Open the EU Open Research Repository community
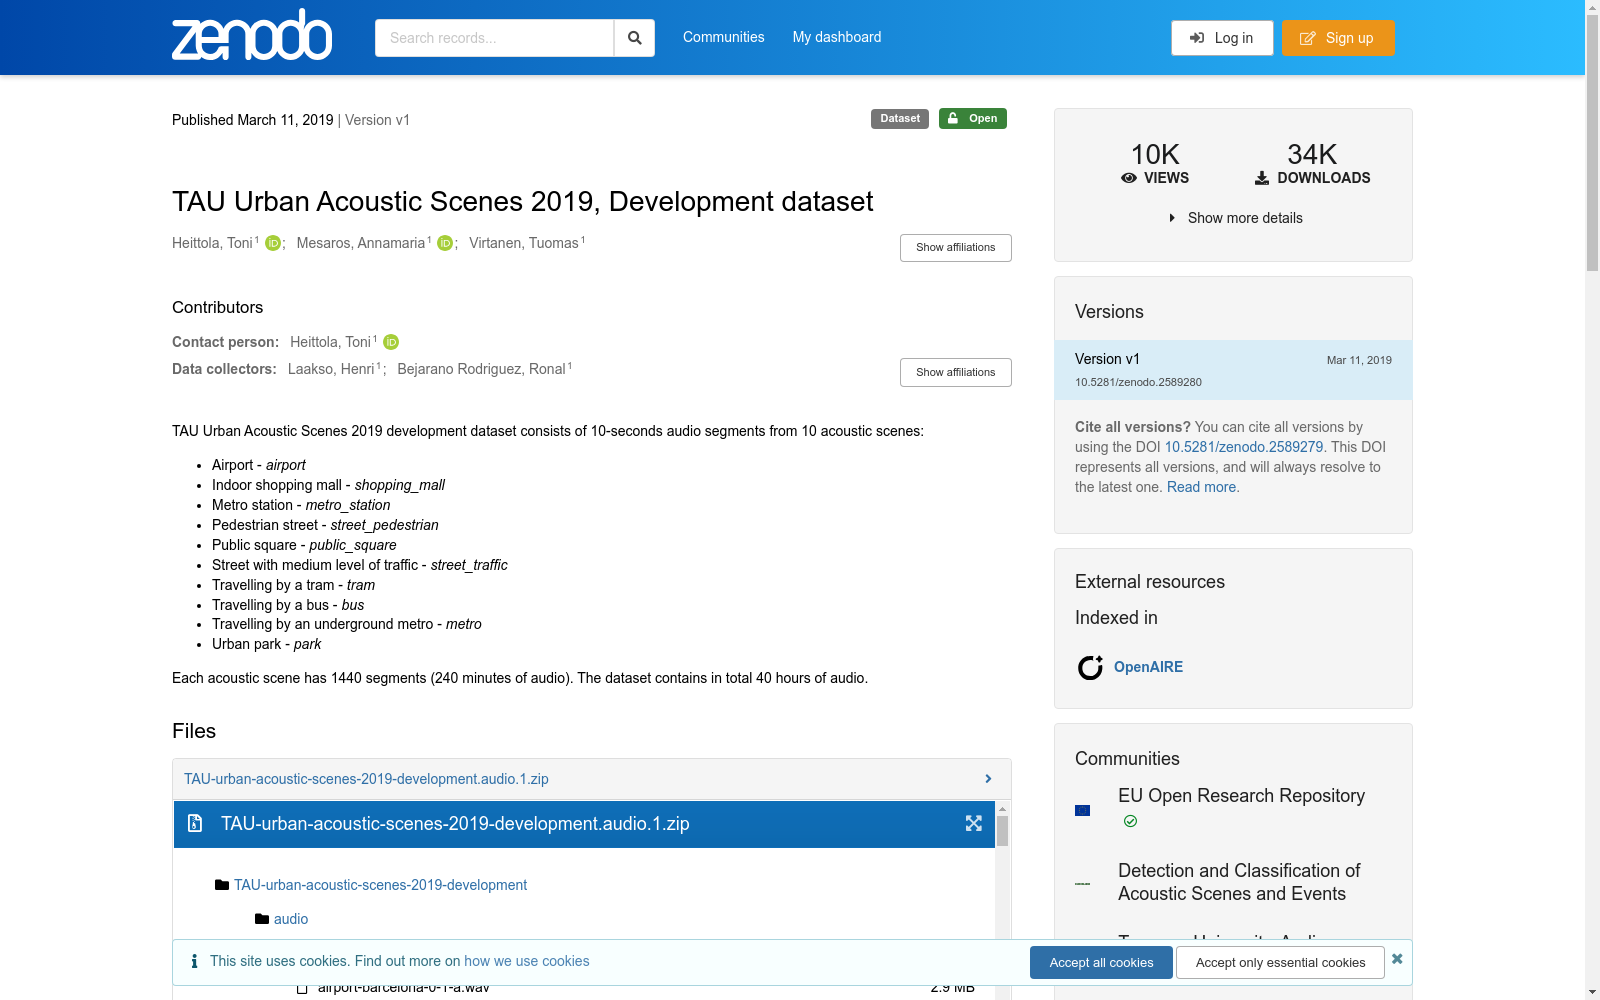The width and height of the screenshot is (1600, 1000). [1241, 796]
